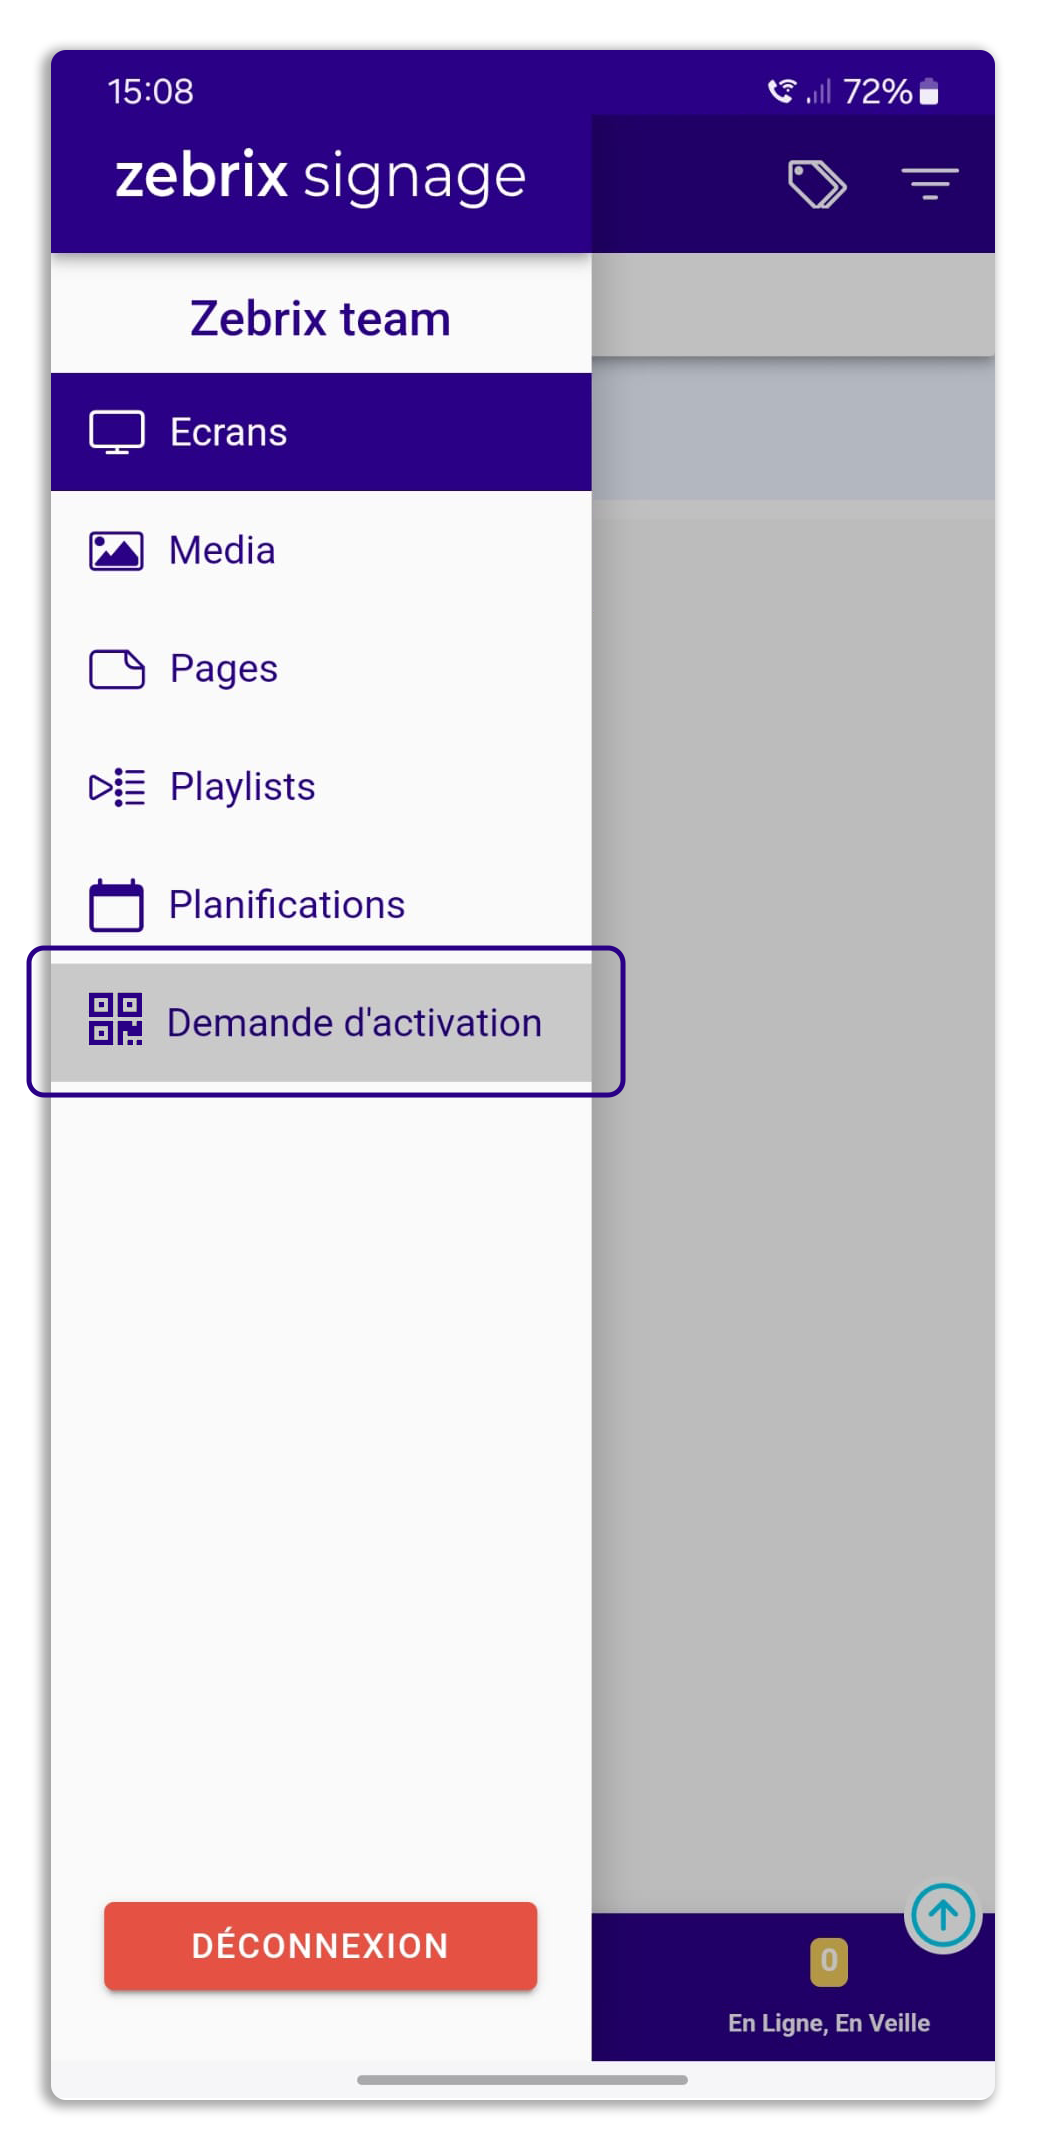1045x2148 pixels.
Task: Open the filter lines icon
Action: coord(929,183)
